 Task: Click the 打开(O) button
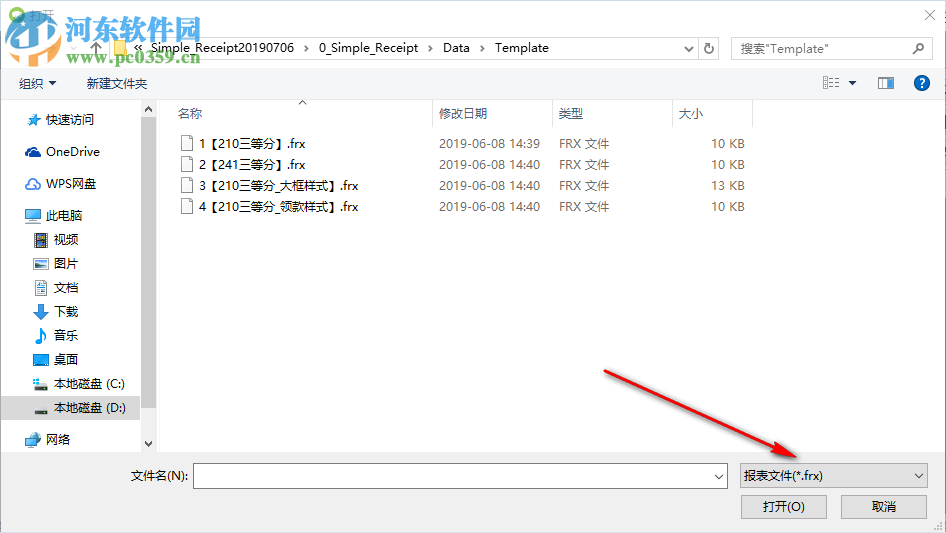[784, 506]
